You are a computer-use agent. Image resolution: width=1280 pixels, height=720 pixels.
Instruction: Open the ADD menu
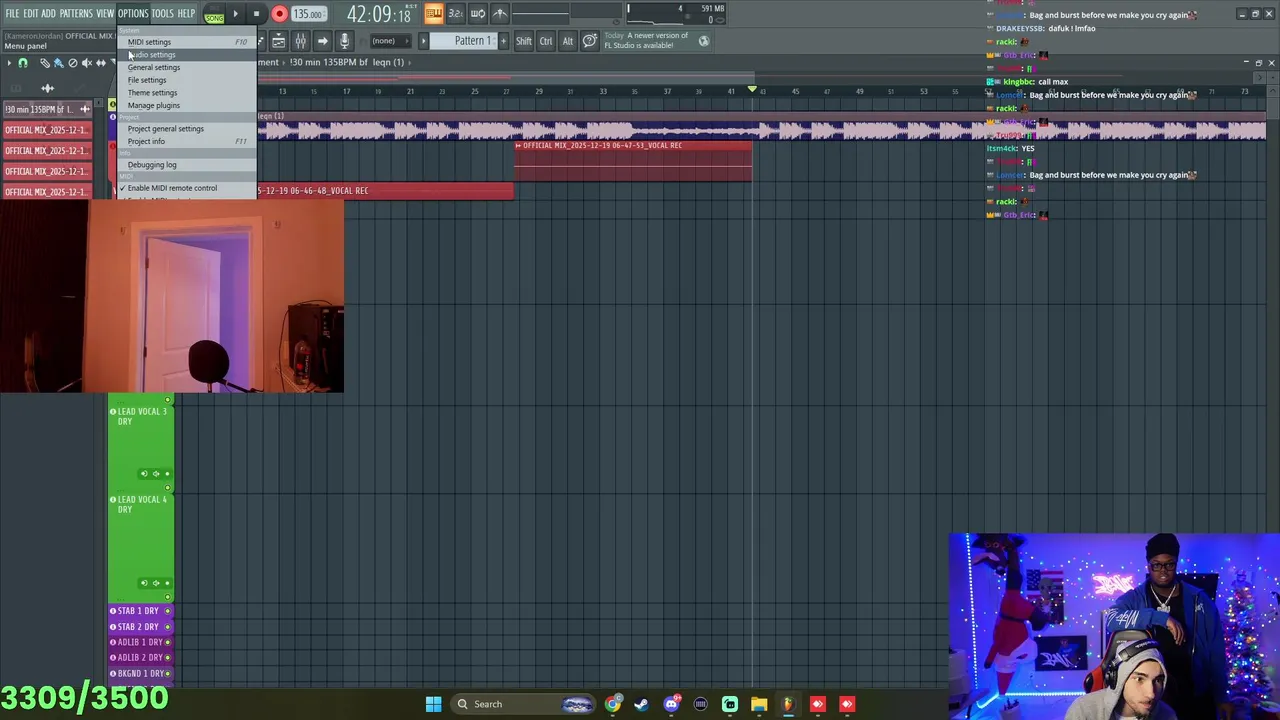(x=48, y=13)
